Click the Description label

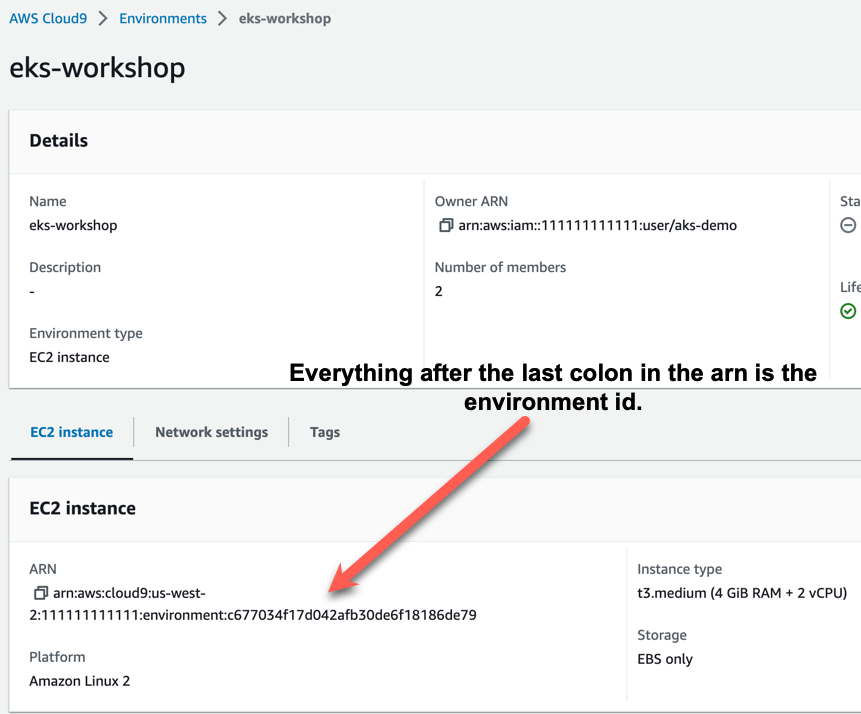(x=65, y=267)
